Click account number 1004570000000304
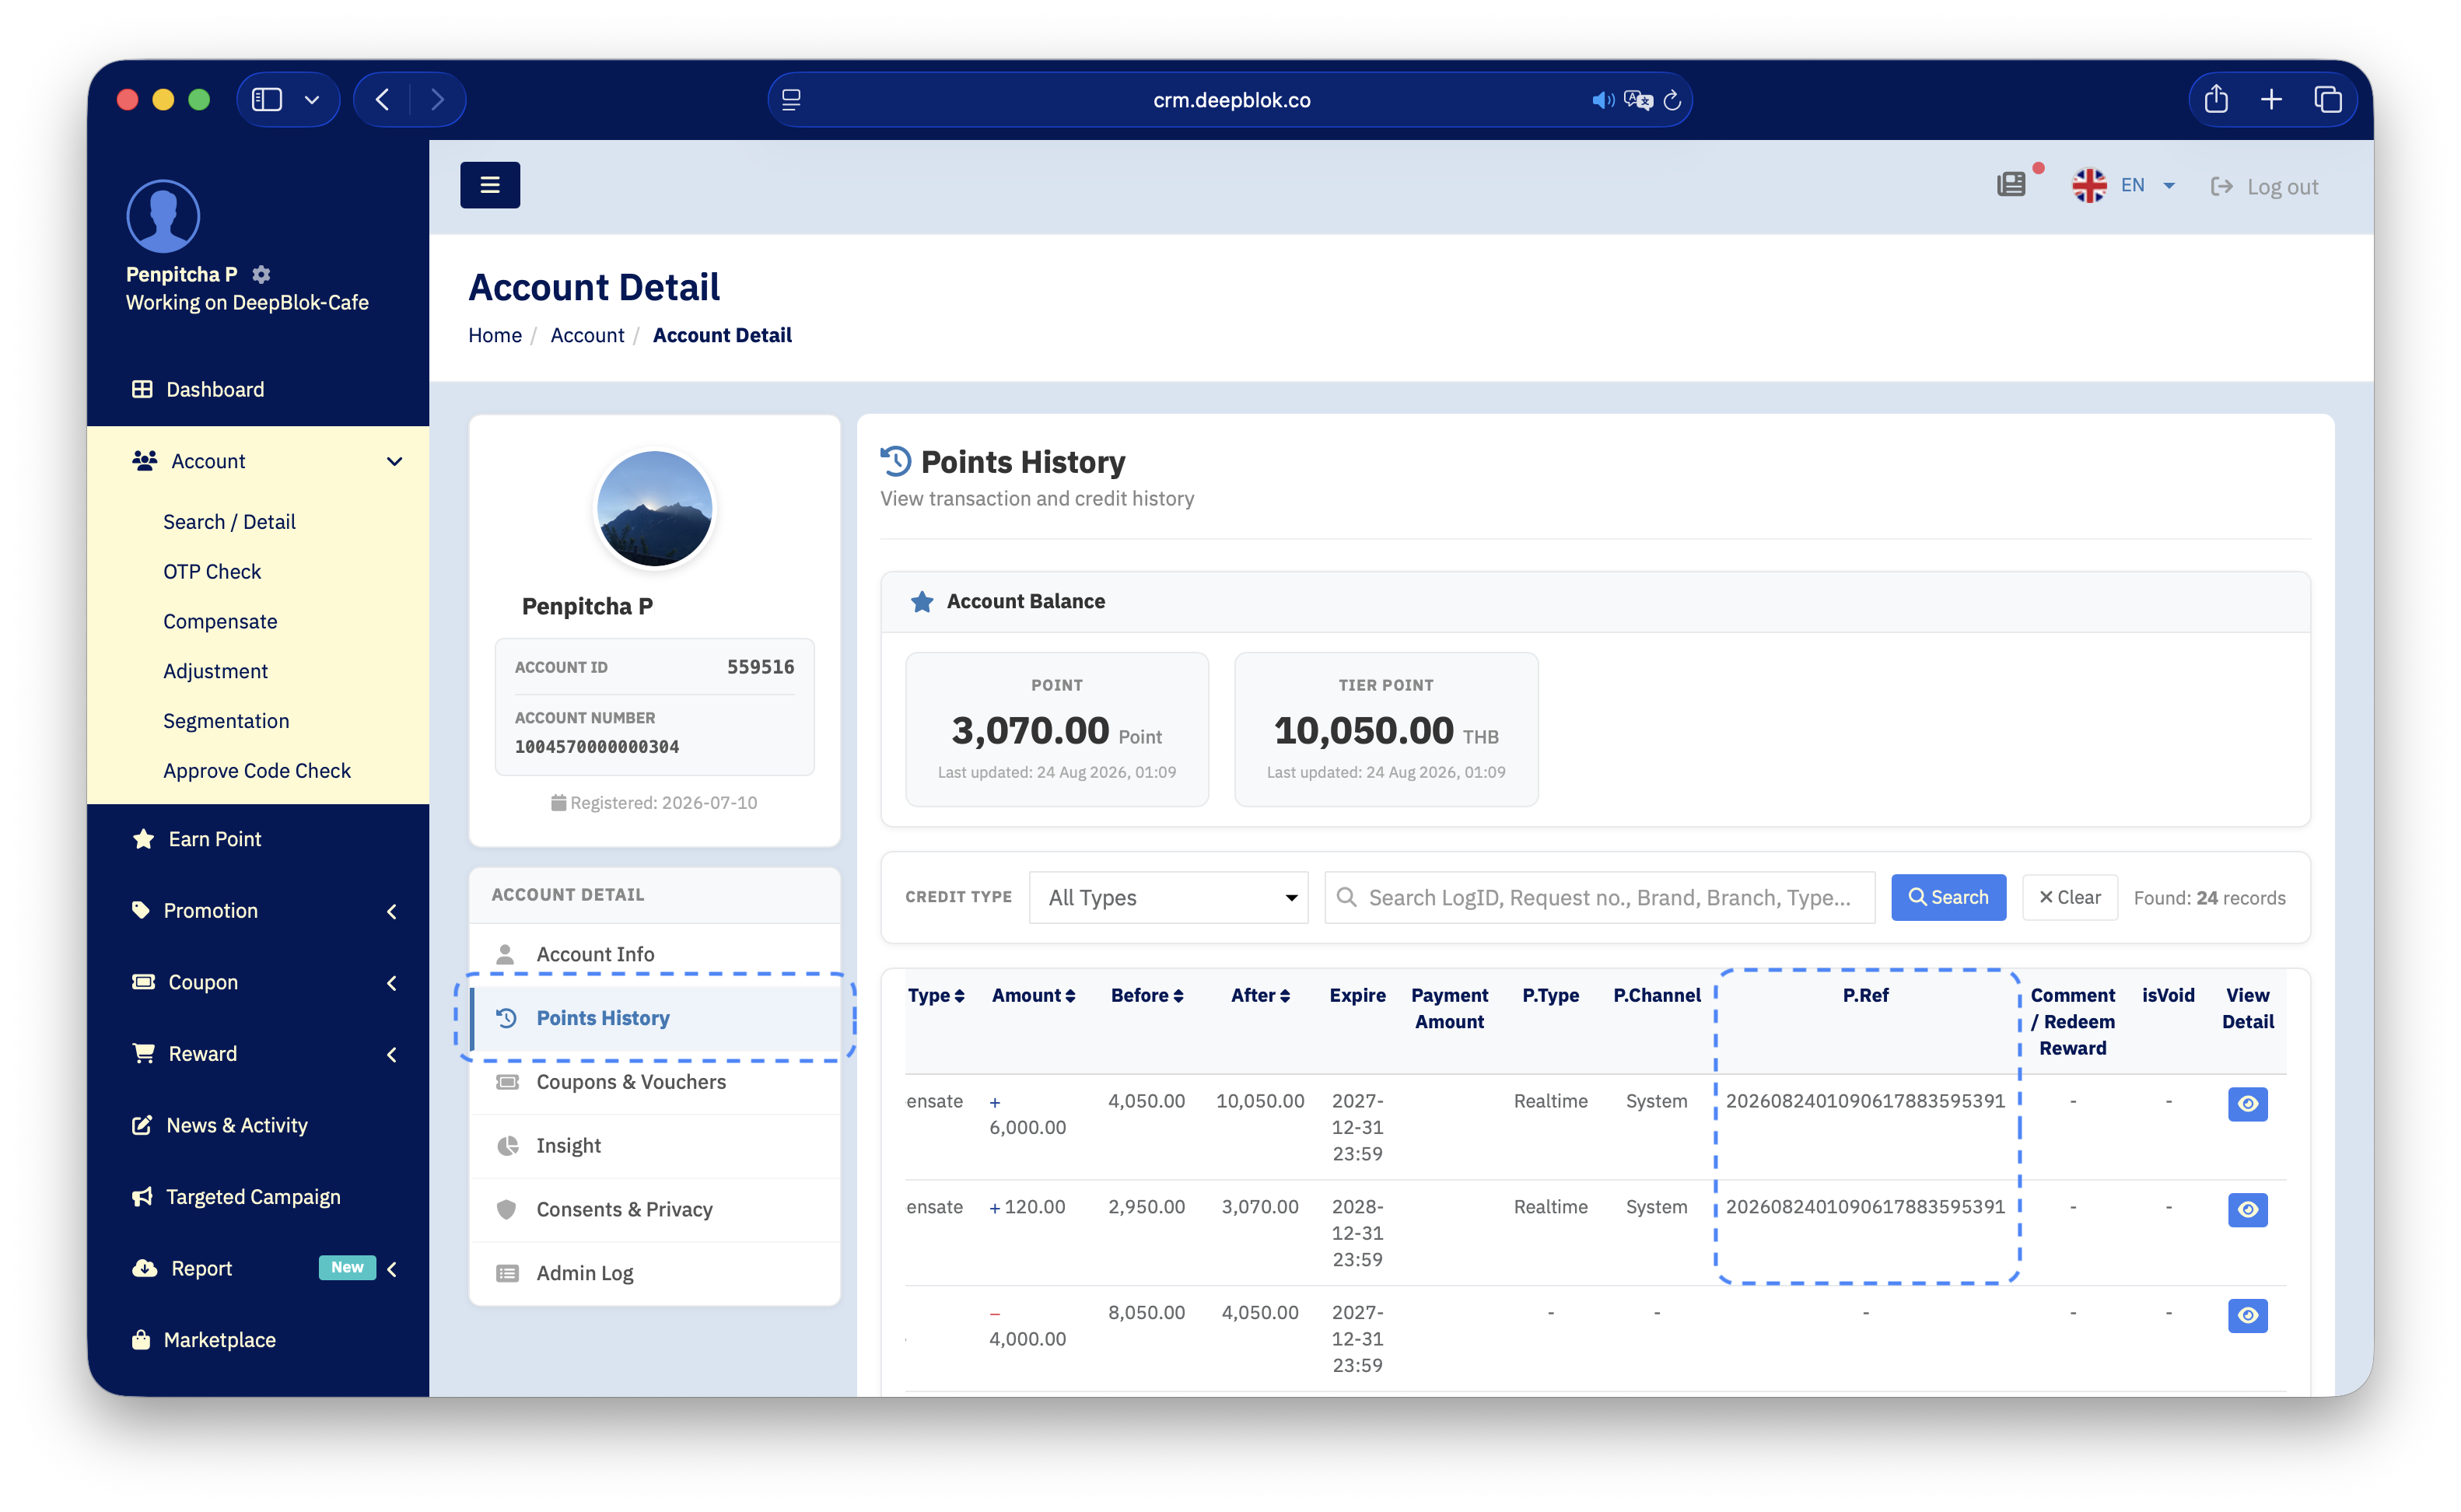 click(x=597, y=747)
